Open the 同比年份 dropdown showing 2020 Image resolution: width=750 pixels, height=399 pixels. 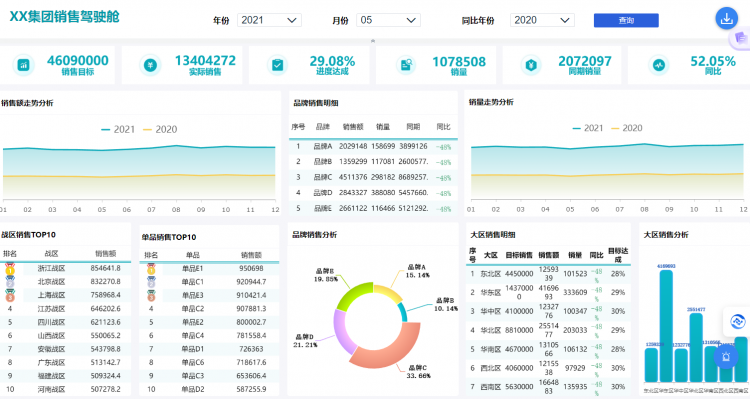542,20
